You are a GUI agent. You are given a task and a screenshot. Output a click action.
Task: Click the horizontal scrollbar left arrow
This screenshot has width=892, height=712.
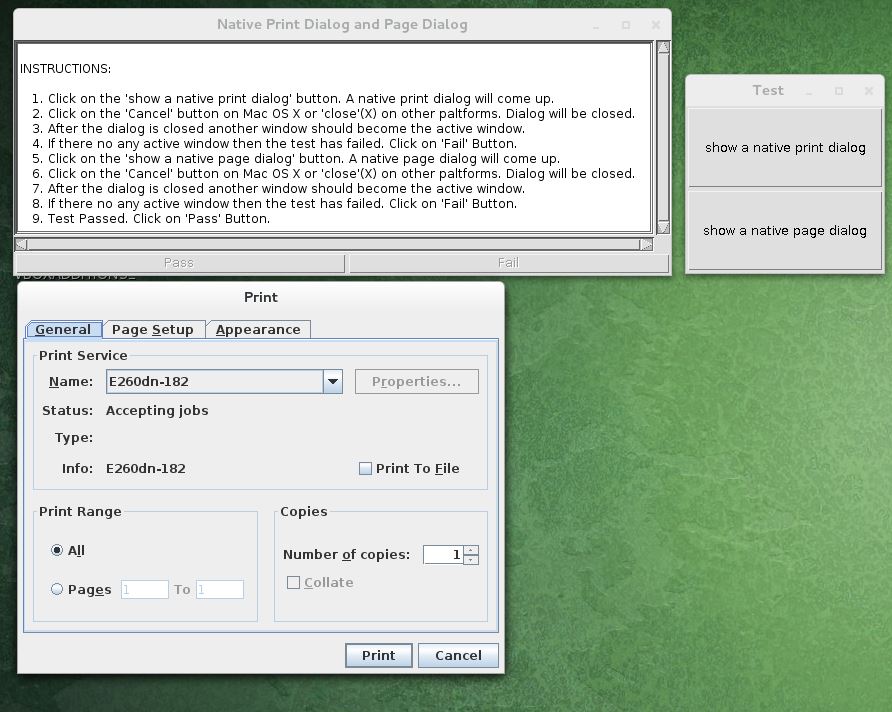(x=21, y=244)
